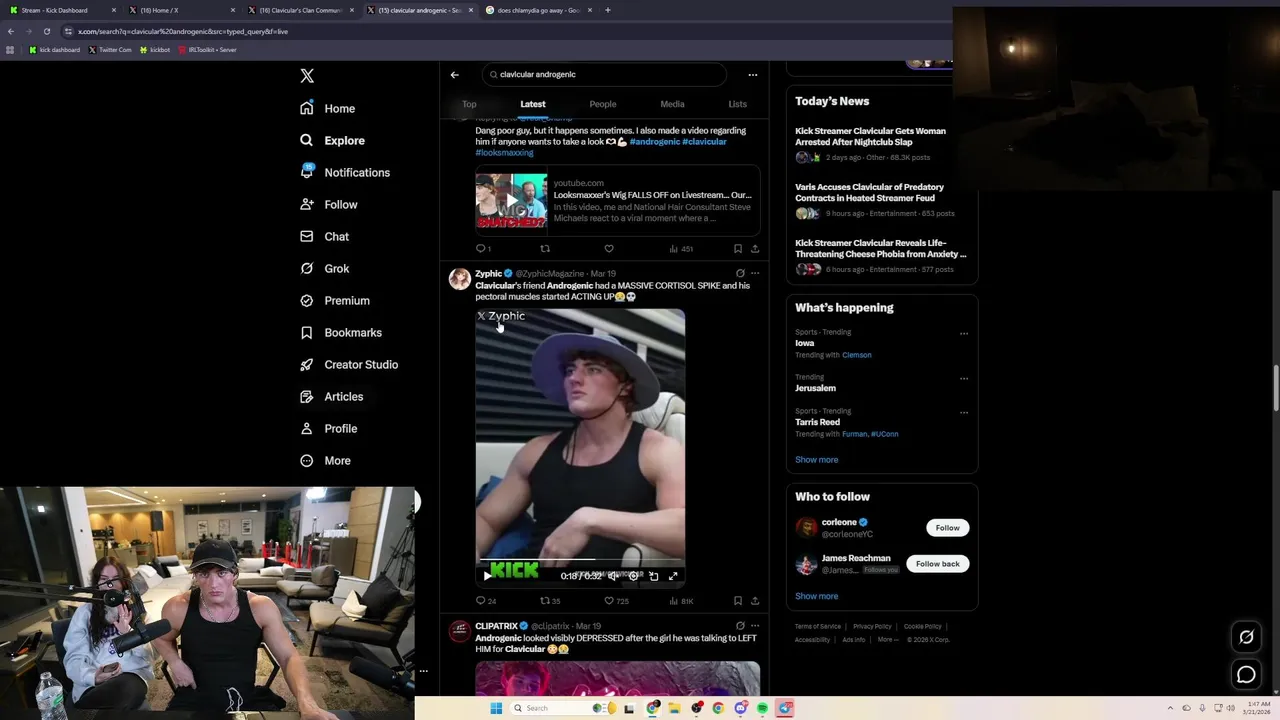Image resolution: width=1280 pixels, height=720 pixels.
Task: Show hidden system tray icons
Action: pyautogui.click(x=1172, y=708)
